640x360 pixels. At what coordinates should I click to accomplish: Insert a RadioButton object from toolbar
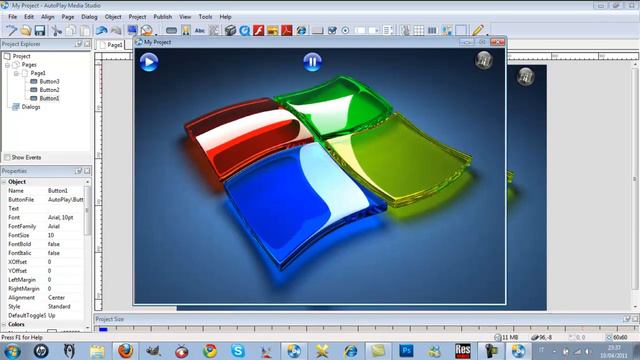[x=345, y=31]
